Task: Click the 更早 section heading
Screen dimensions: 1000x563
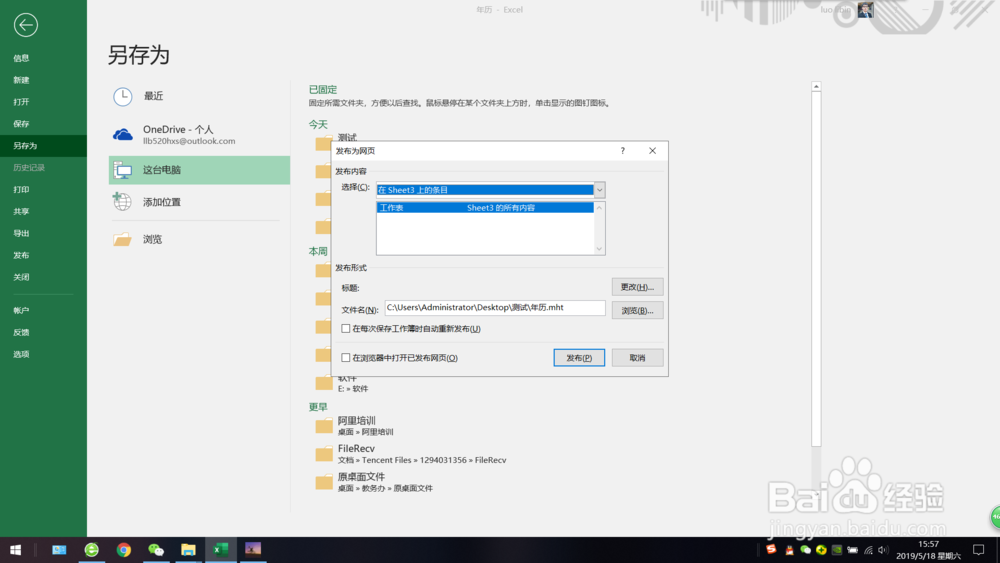Action: click(x=318, y=407)
